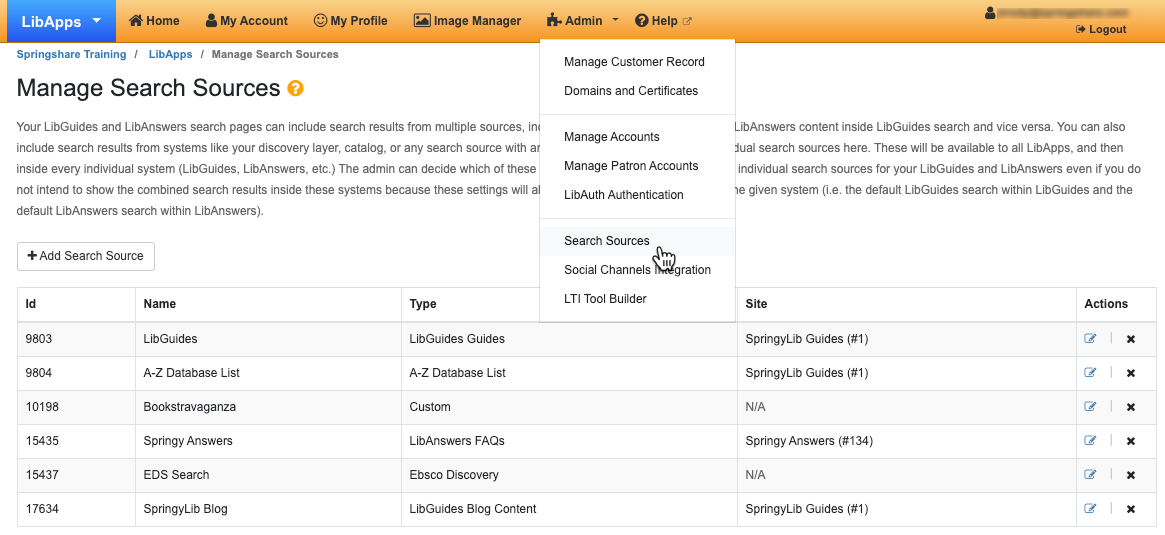Select Manage Customer Record from Admin menu

pos(637,62)
